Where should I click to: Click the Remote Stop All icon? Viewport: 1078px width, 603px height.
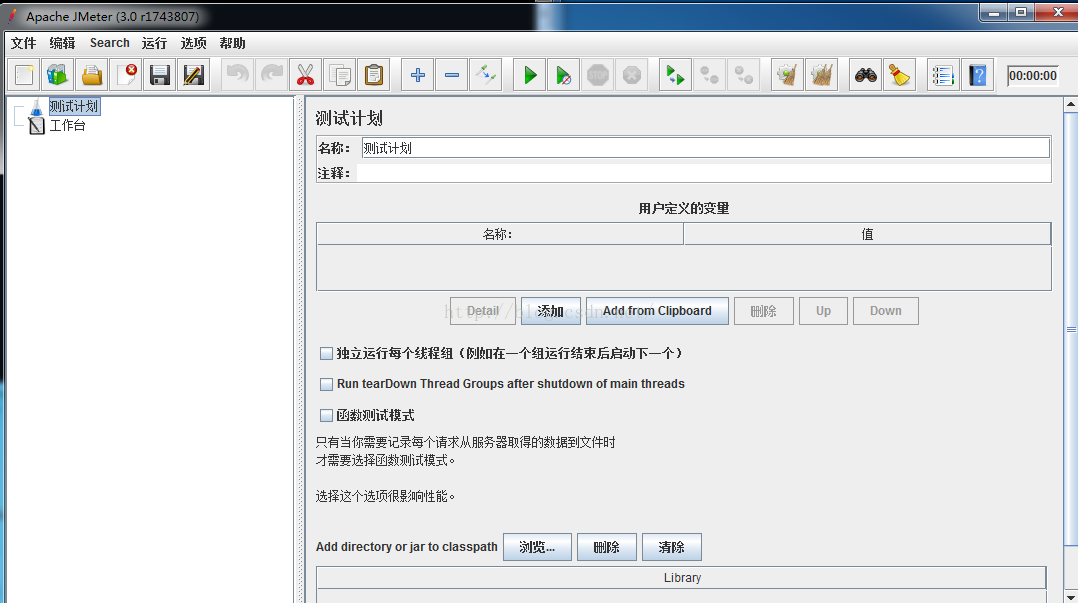click(x=710, y=75)
